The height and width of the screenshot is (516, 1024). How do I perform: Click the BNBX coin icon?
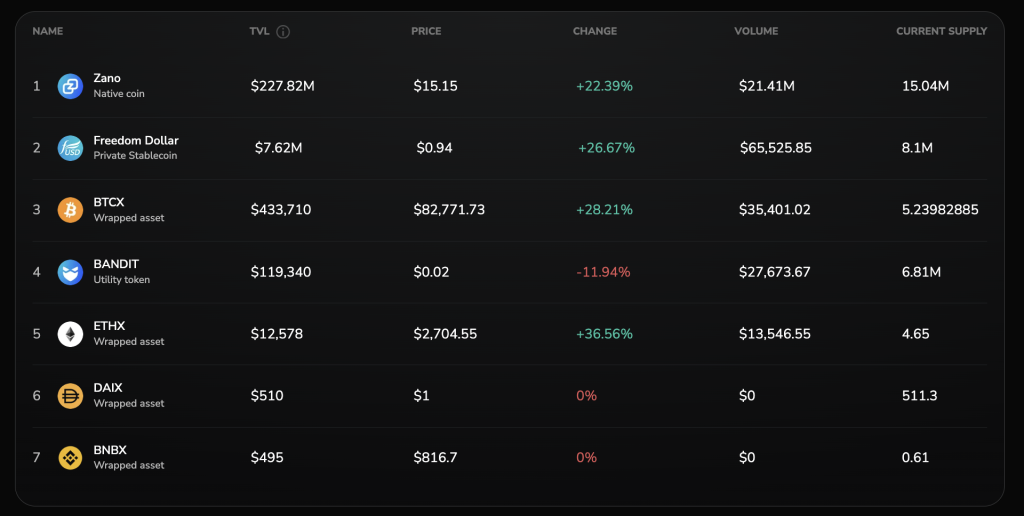coord(70,458)
